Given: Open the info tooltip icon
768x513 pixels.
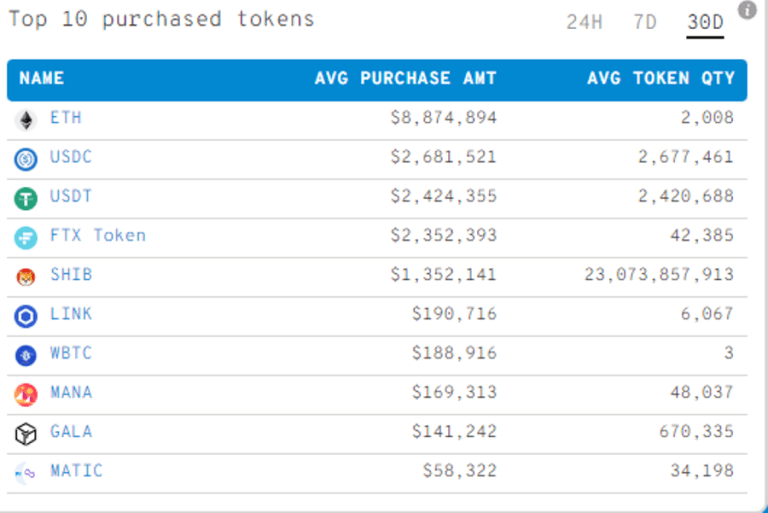Looking at the screenshot, I should 747,10.
